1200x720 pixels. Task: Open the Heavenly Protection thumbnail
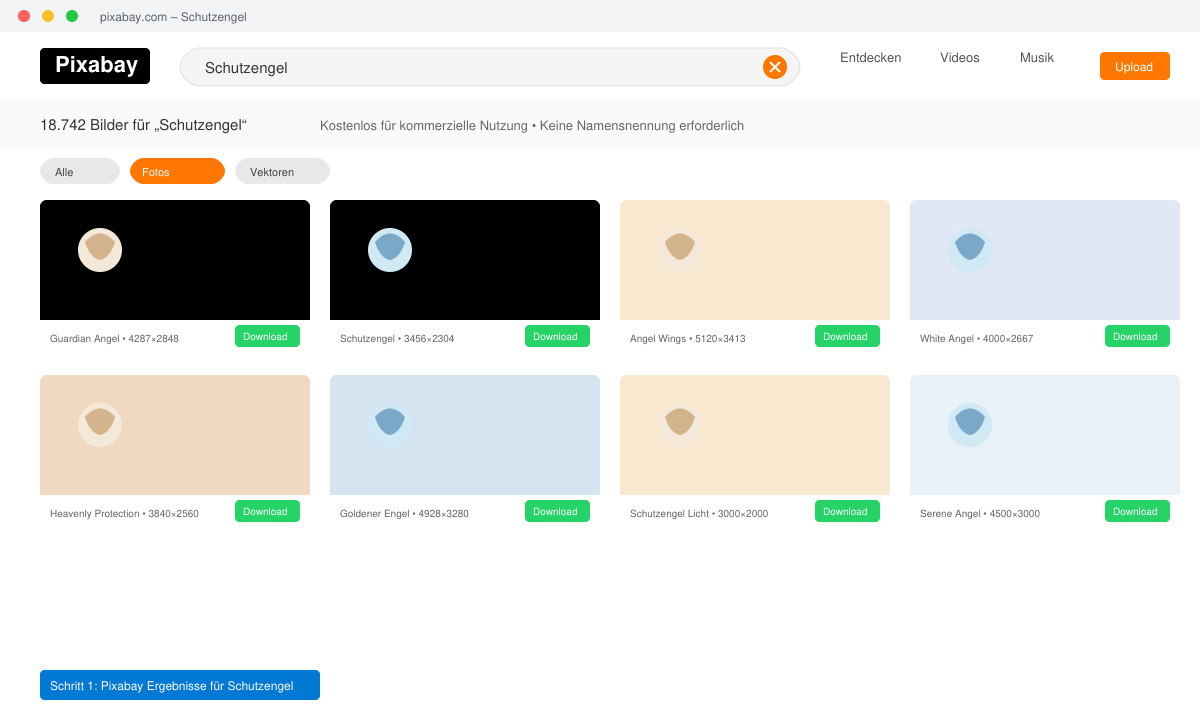(x=175, y=435)
